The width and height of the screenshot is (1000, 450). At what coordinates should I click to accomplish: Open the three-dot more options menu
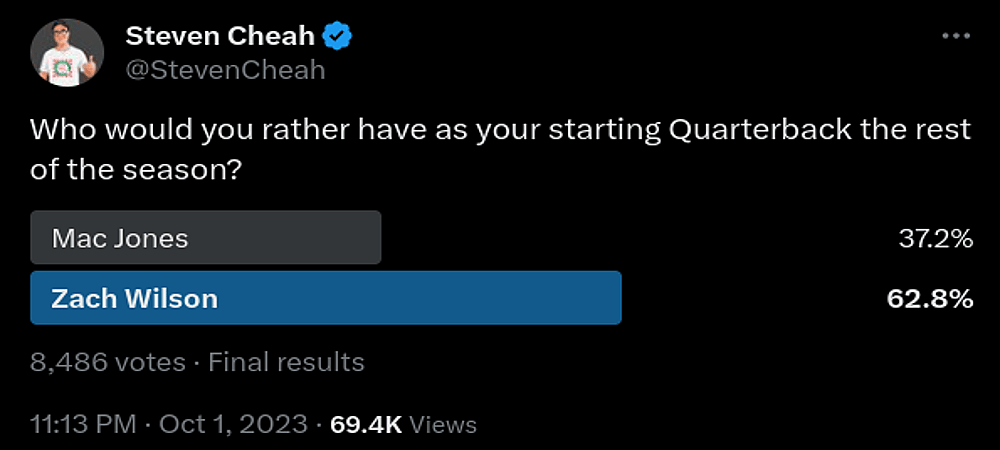[x=956, y=37]
